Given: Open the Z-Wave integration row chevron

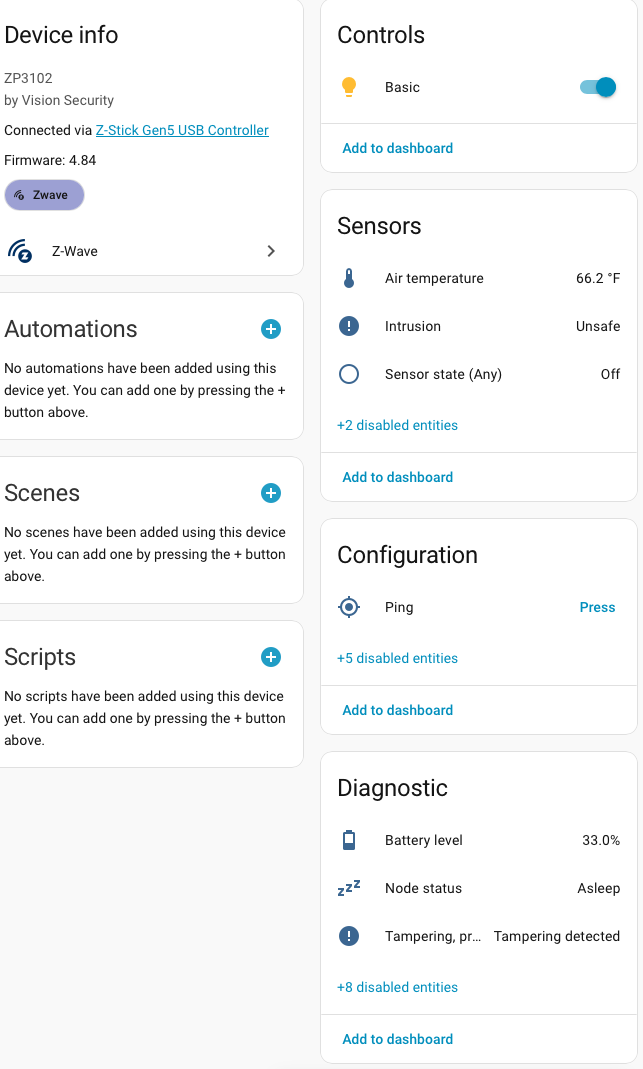Looking at the screenshot, I should pos(271,251).
